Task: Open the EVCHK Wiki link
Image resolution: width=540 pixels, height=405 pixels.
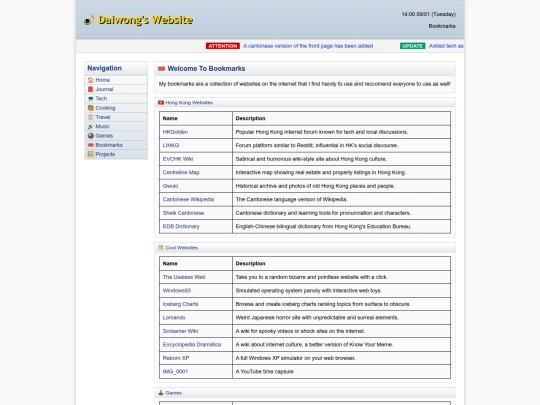Action: 178,159
